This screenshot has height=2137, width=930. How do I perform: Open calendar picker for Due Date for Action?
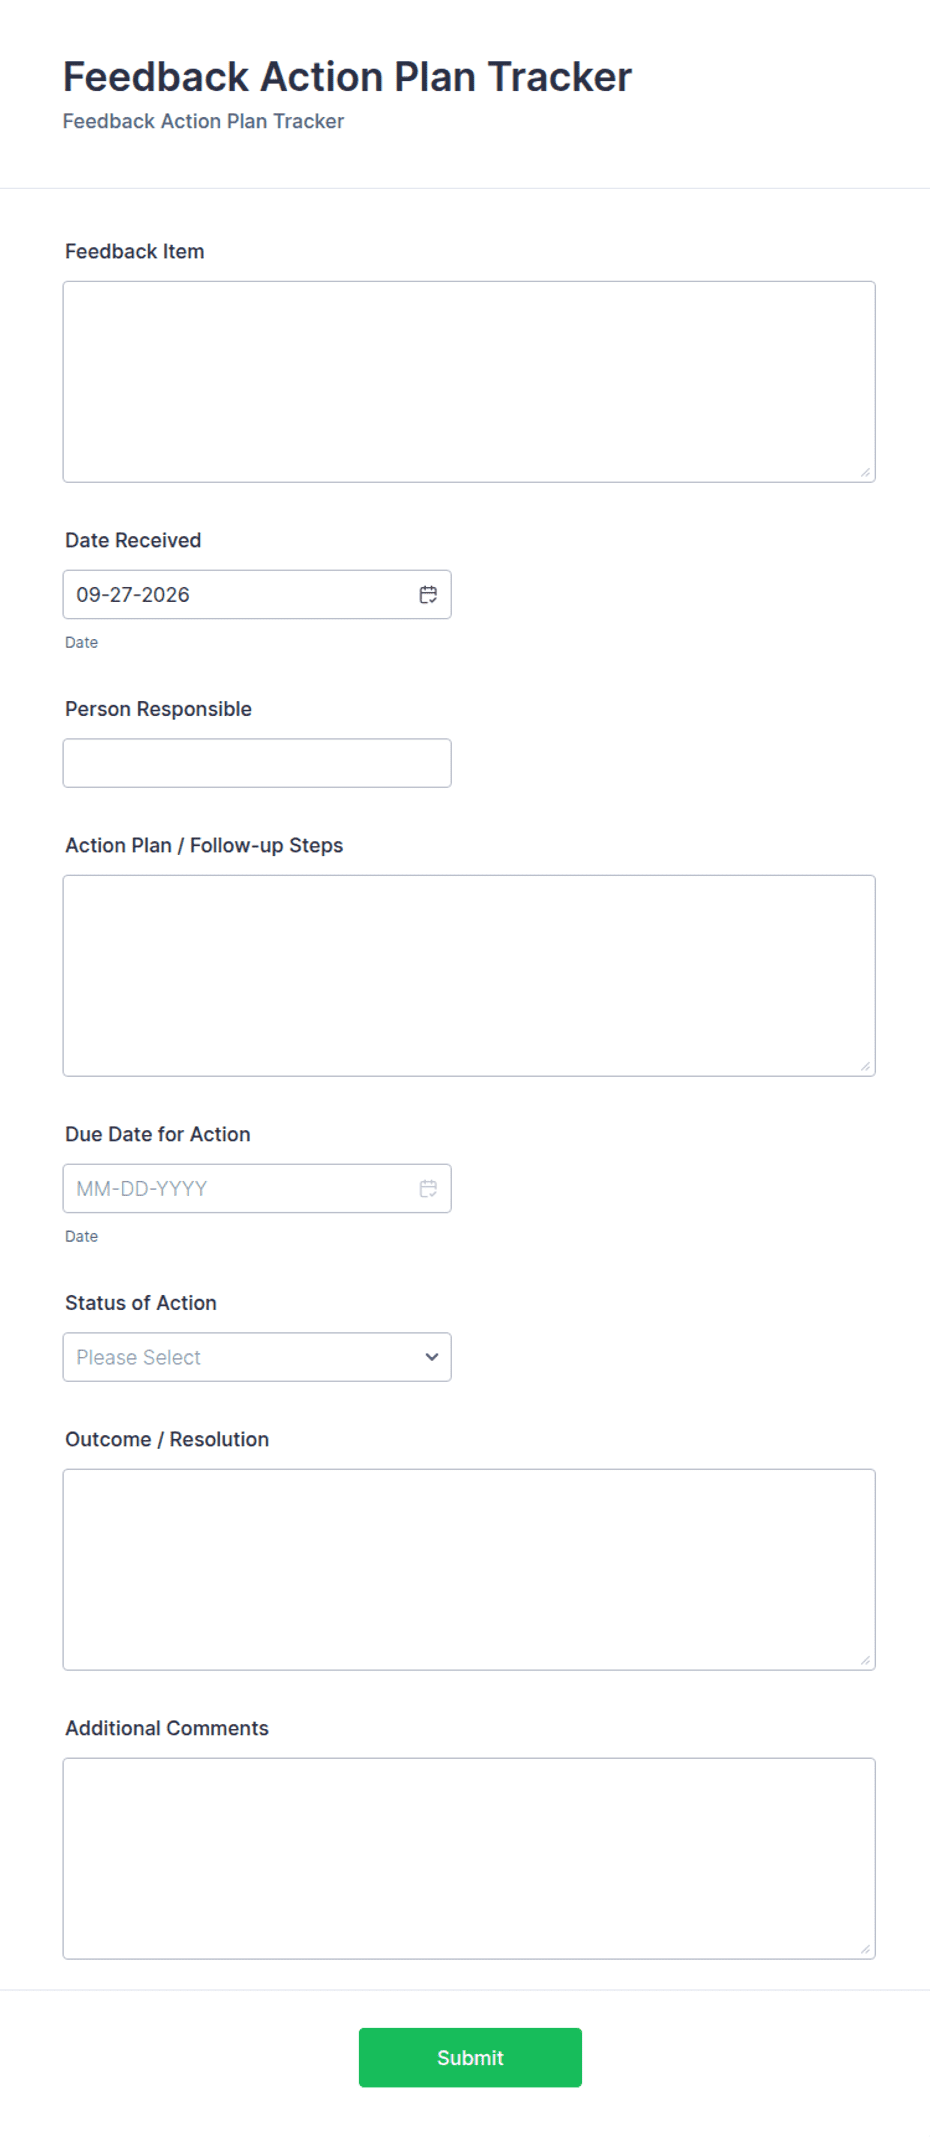click(x=428, y=1189)
